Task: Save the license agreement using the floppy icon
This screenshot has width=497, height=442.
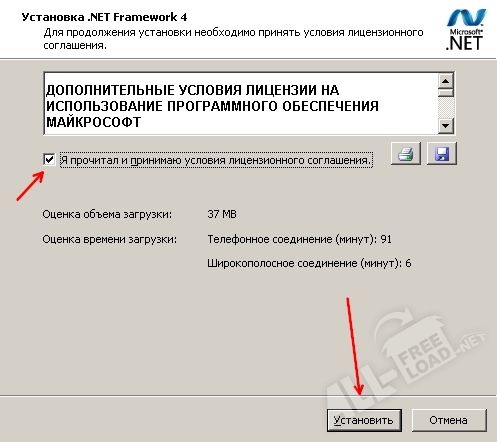Action: coord(442,154)
